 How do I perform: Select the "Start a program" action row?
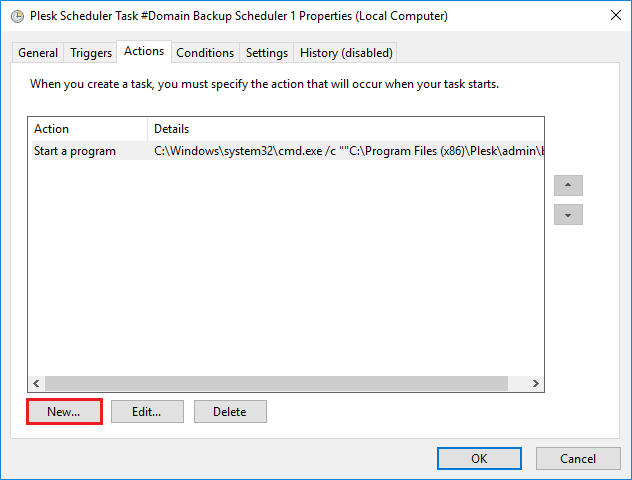point(75,151)
